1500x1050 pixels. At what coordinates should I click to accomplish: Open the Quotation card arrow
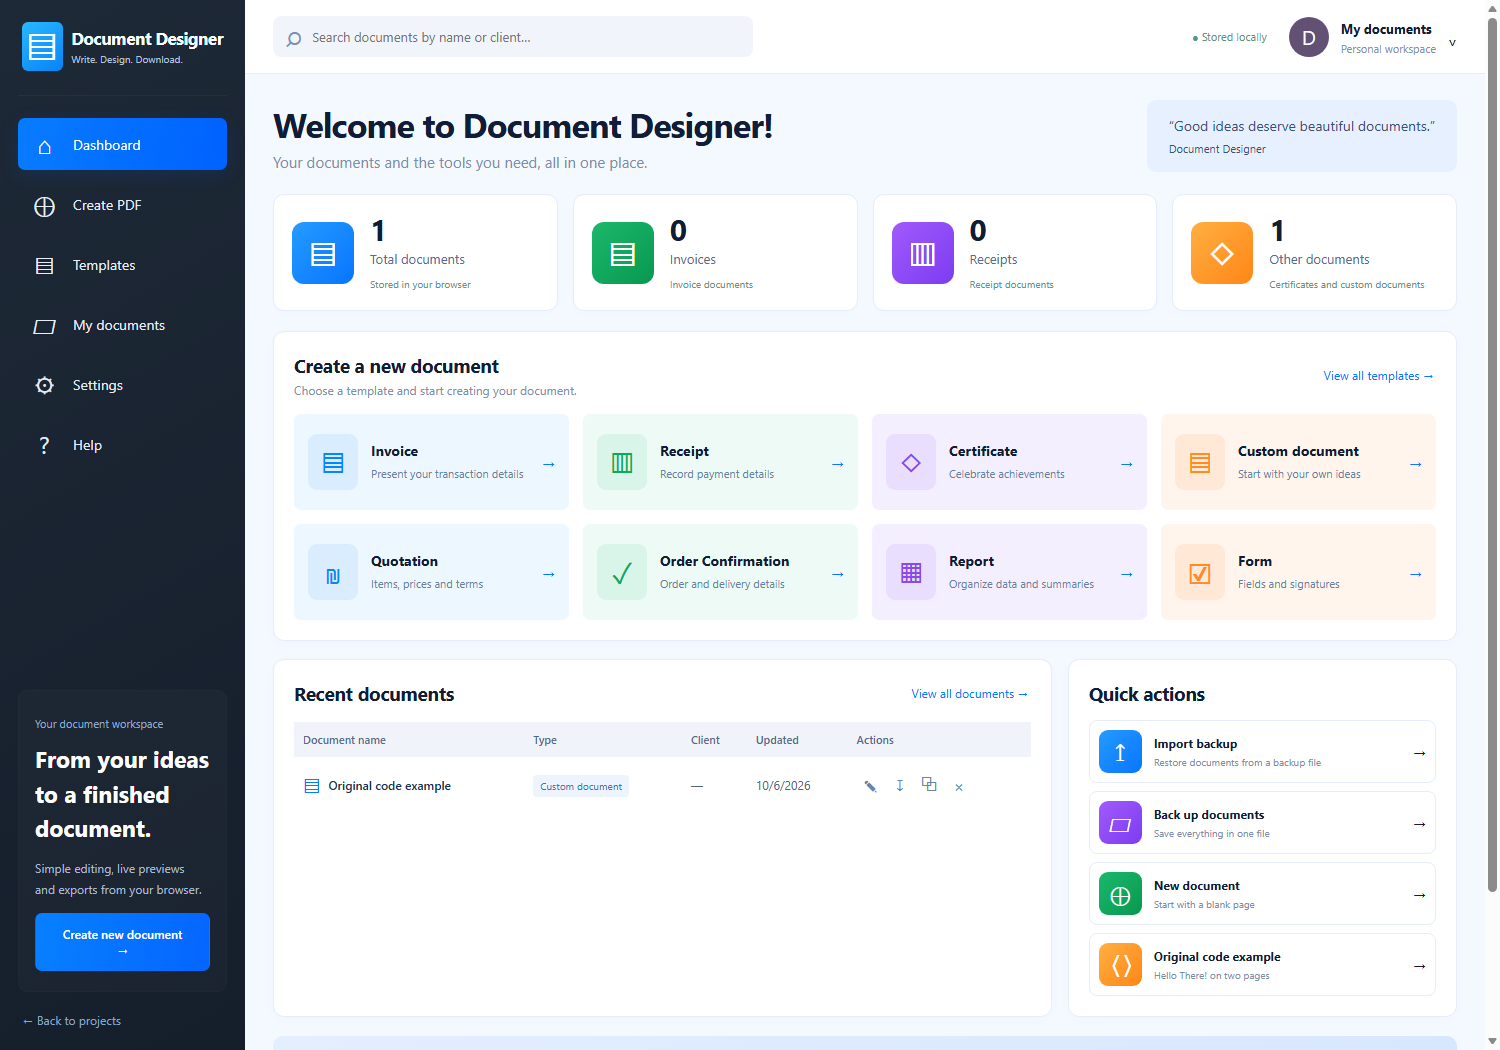click(549, 574)
